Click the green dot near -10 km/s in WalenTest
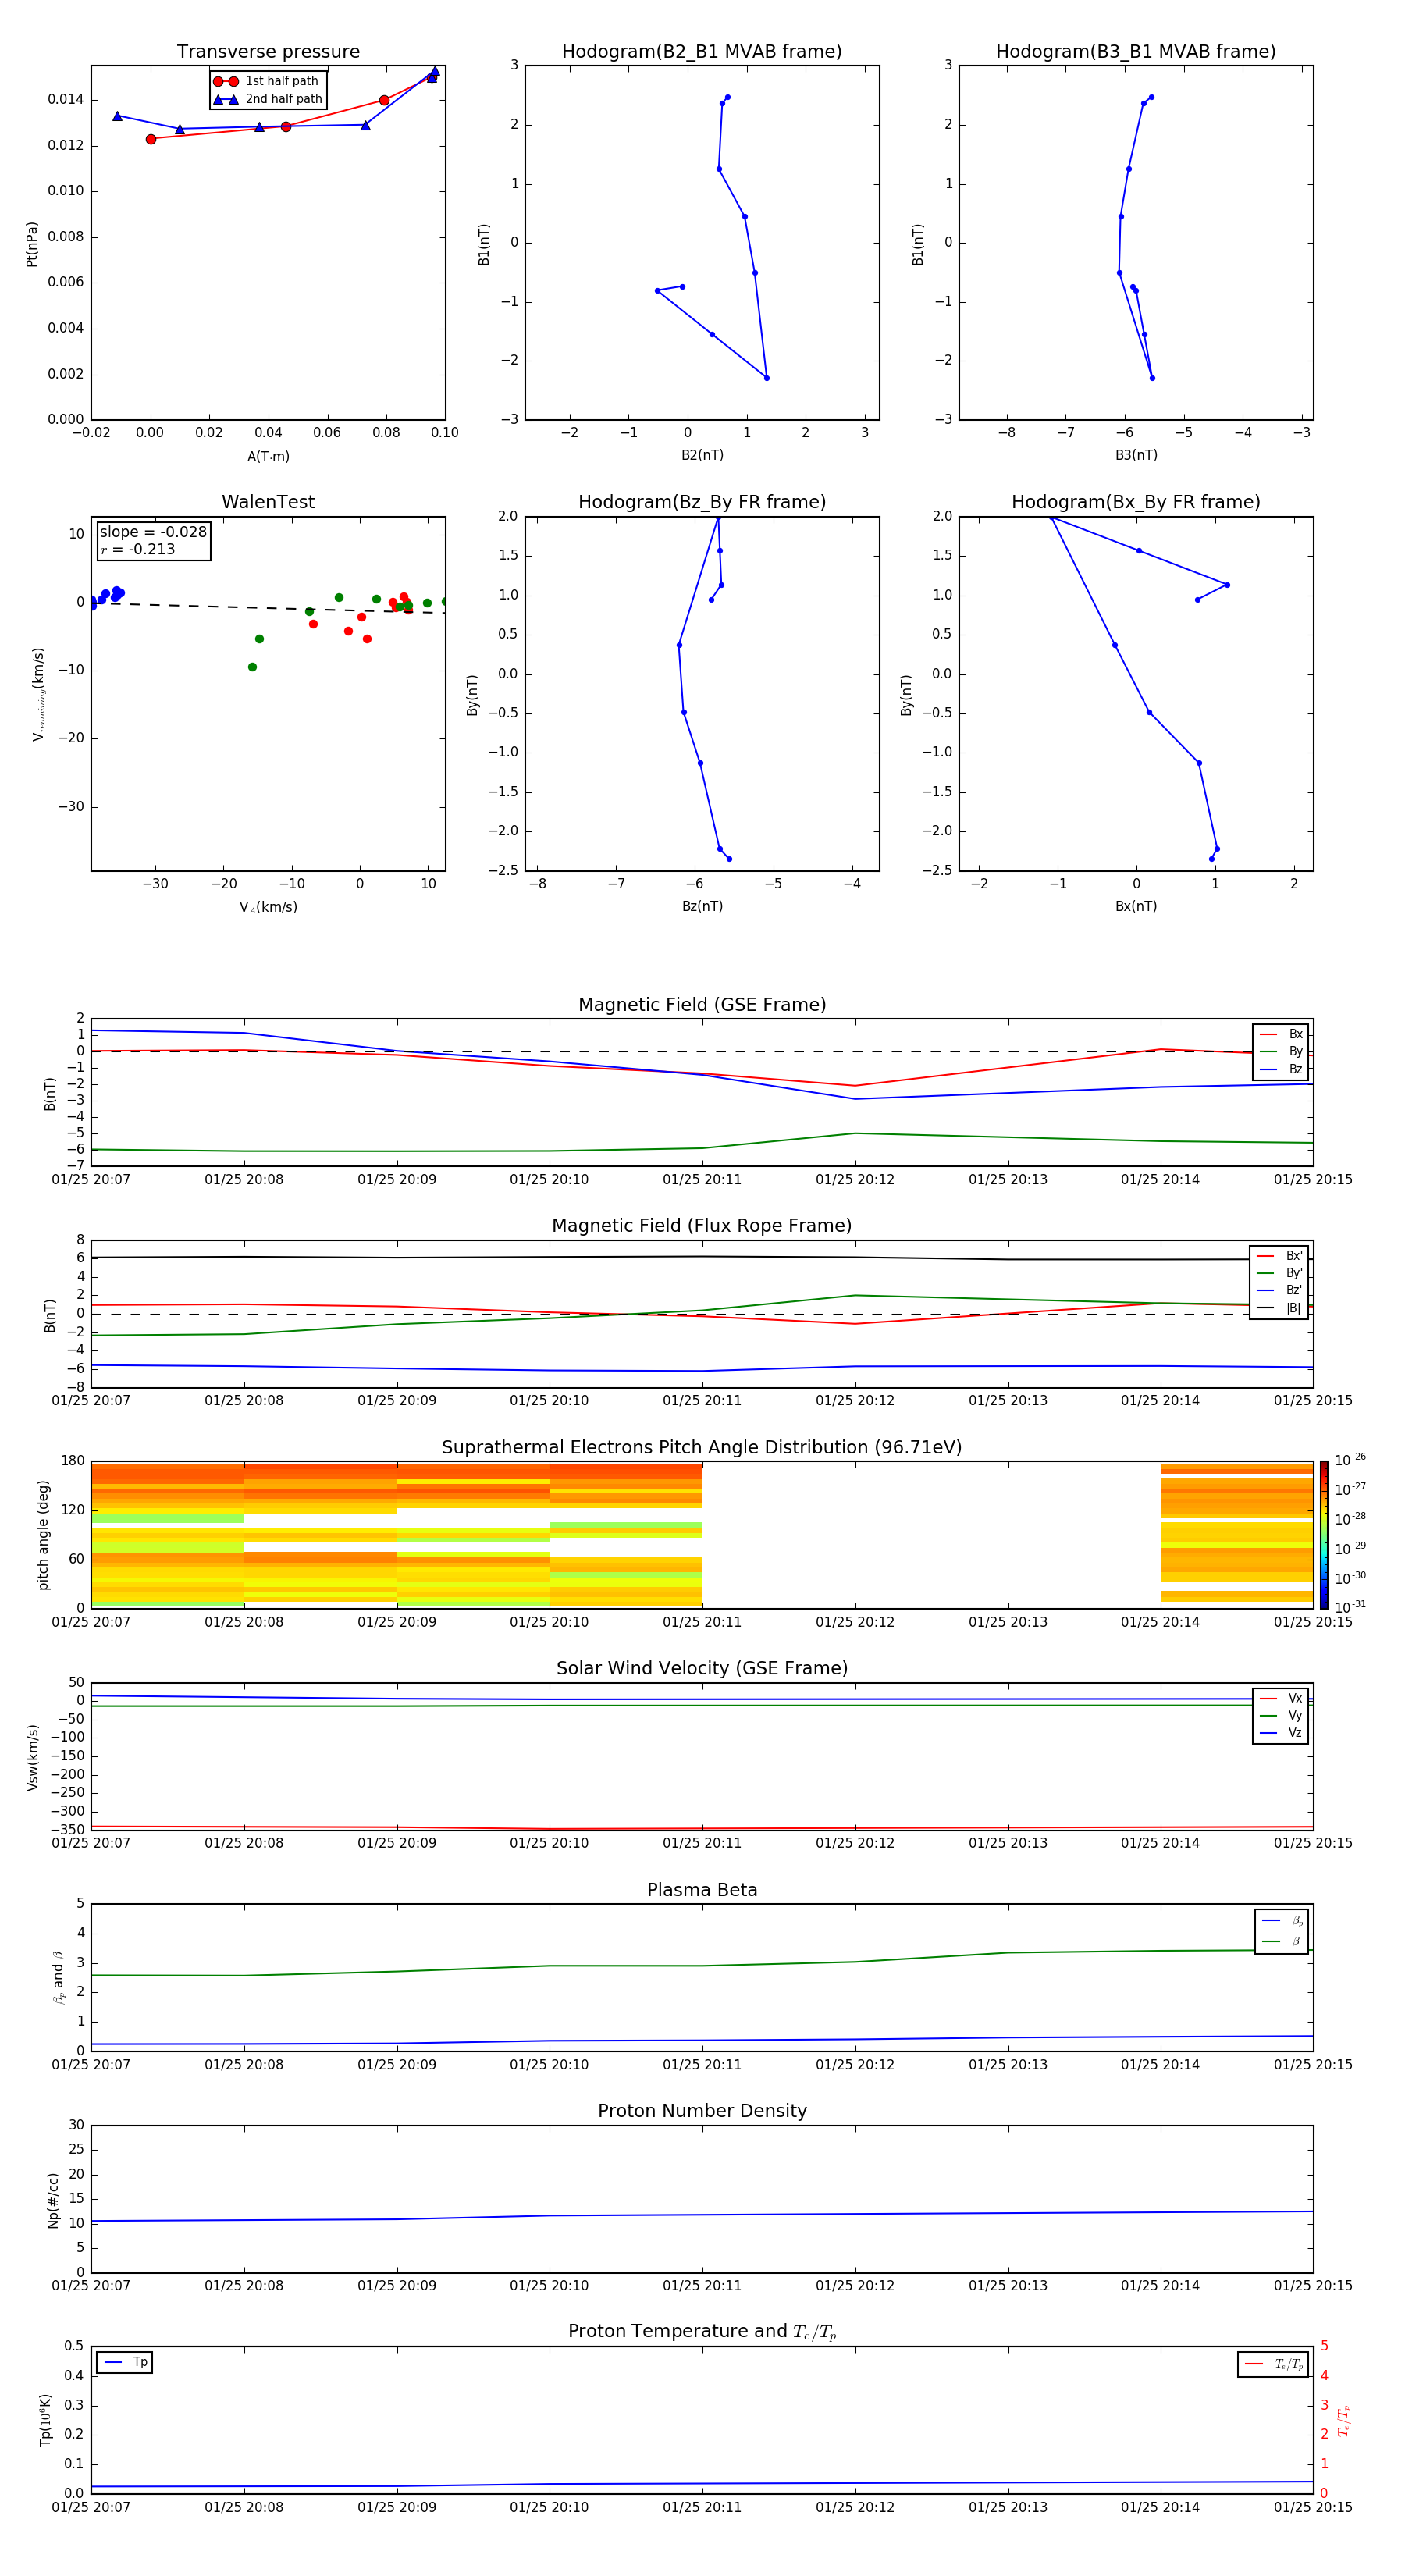The width and height of the screenshot is (1405, 2576). (x=252, y=667)
